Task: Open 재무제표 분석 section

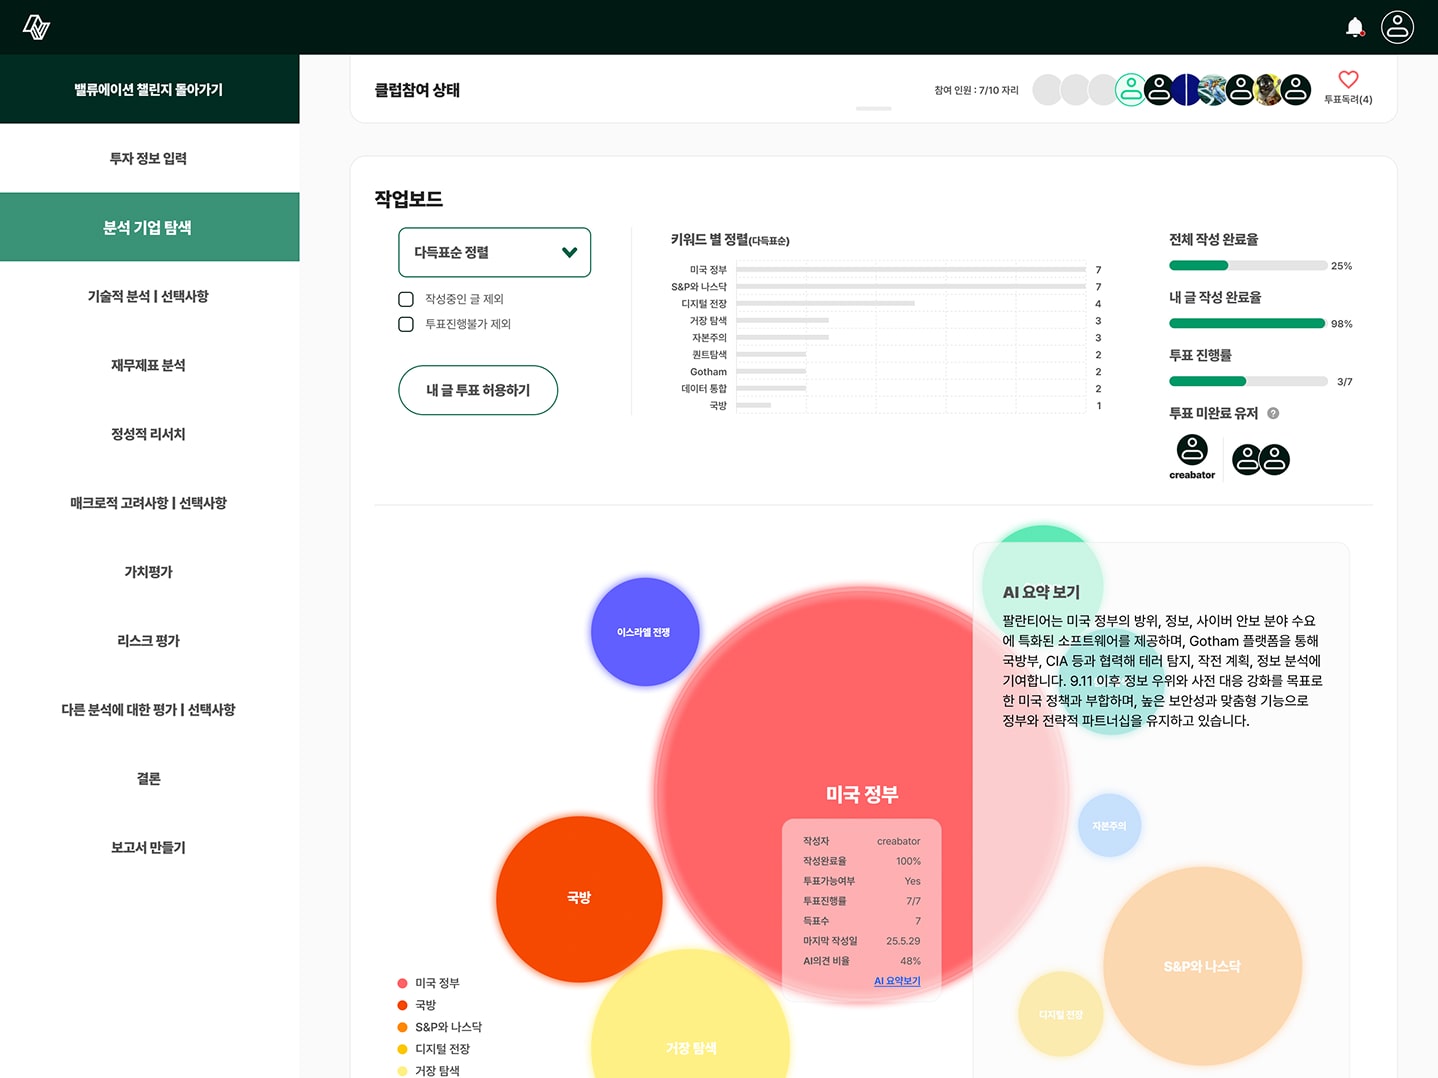Action: pos(149,365)
